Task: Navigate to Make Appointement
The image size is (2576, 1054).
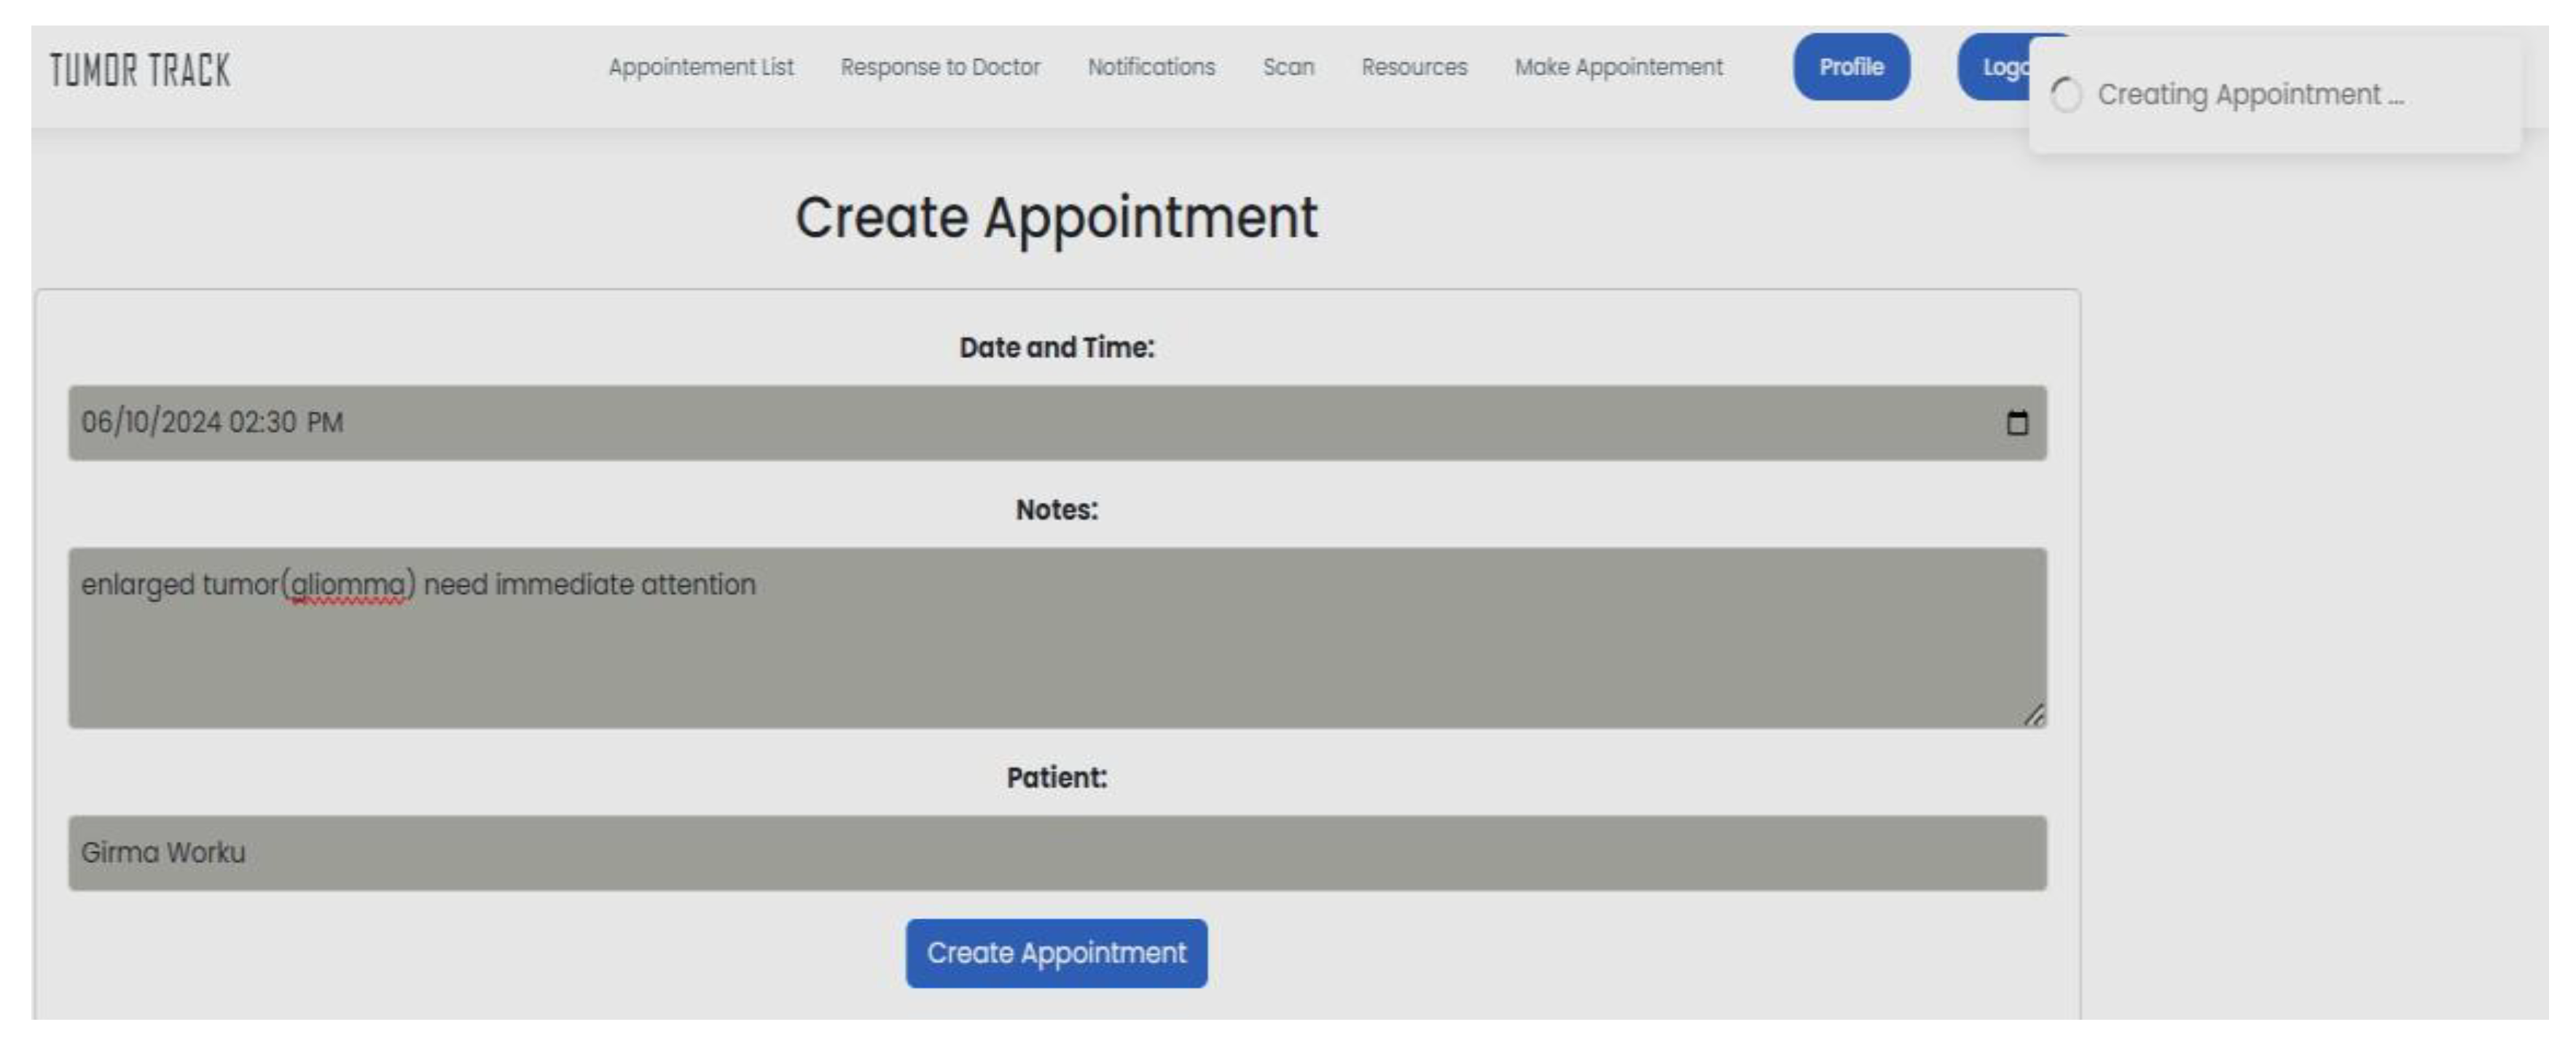Action: coord(1618,67)
